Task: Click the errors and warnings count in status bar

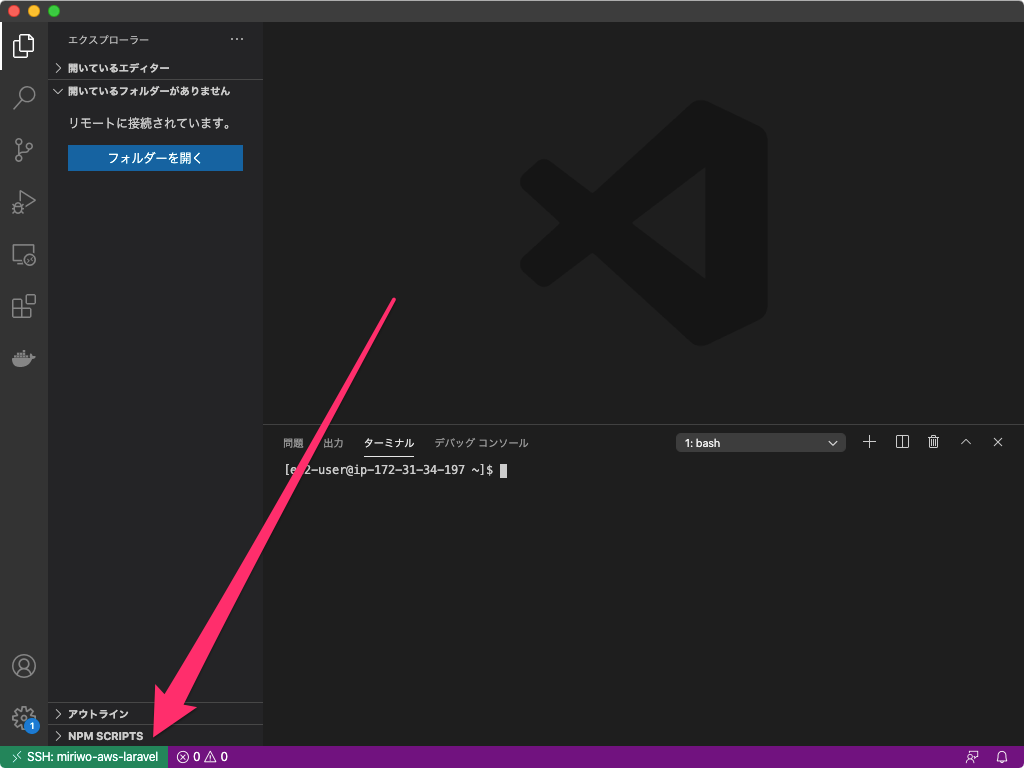Action: pos(203,757)
